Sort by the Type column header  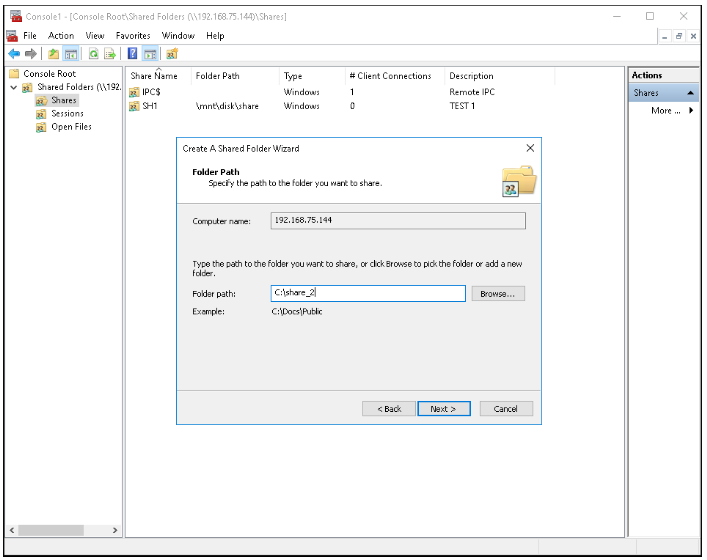click(x=293, y=76)
